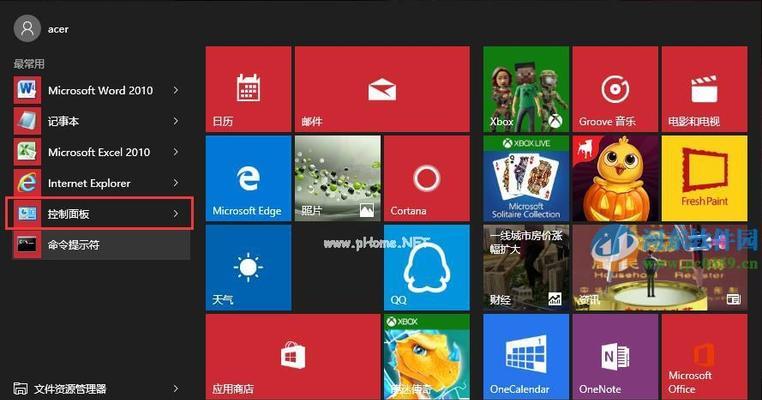Open the Calendar (日历) tile
Screen dimensions: 762x400
coord(248,89)
